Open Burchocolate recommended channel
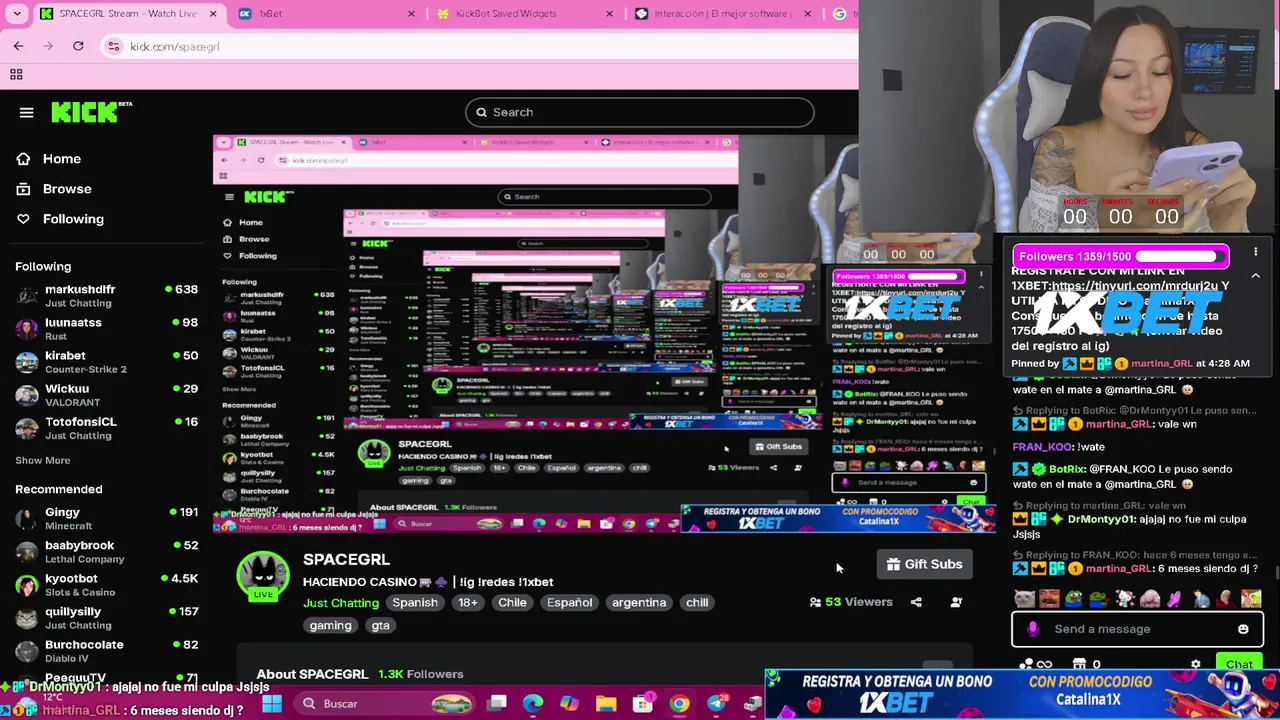The height and width of the screenshot is (720, 1280). [106, 651]
